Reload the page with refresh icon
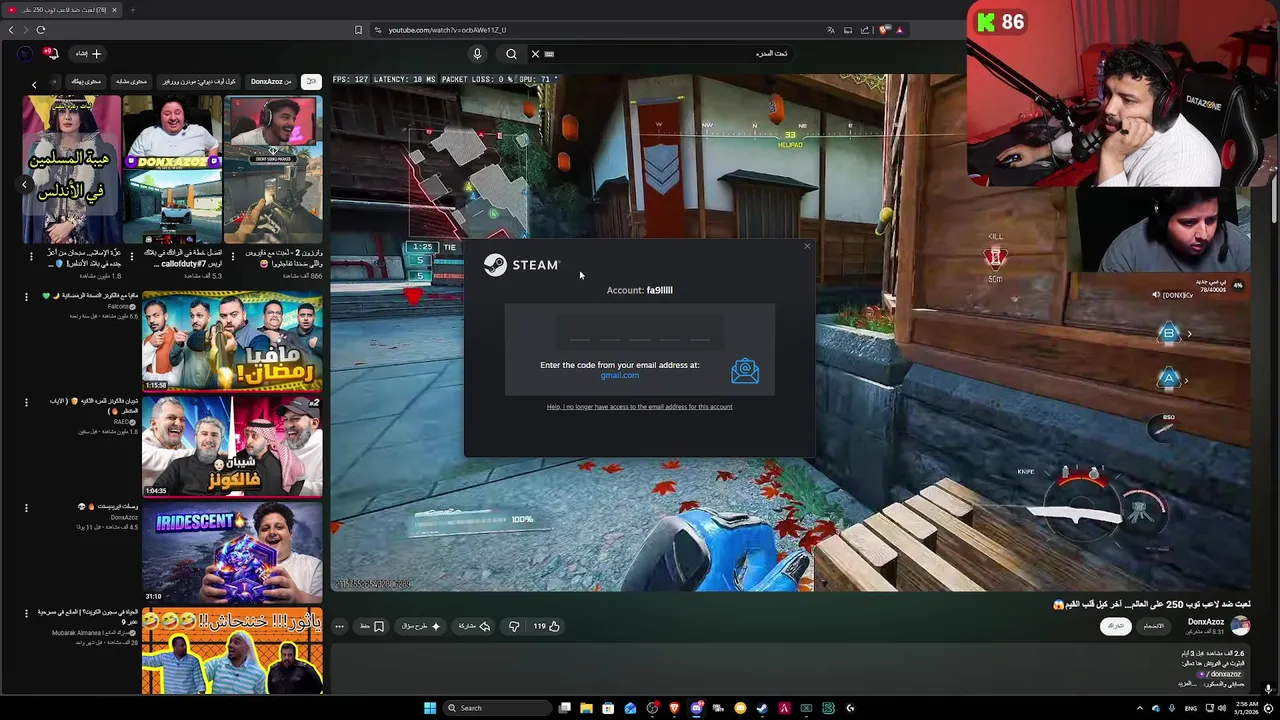1280x720 pixels. pos(41,29)
